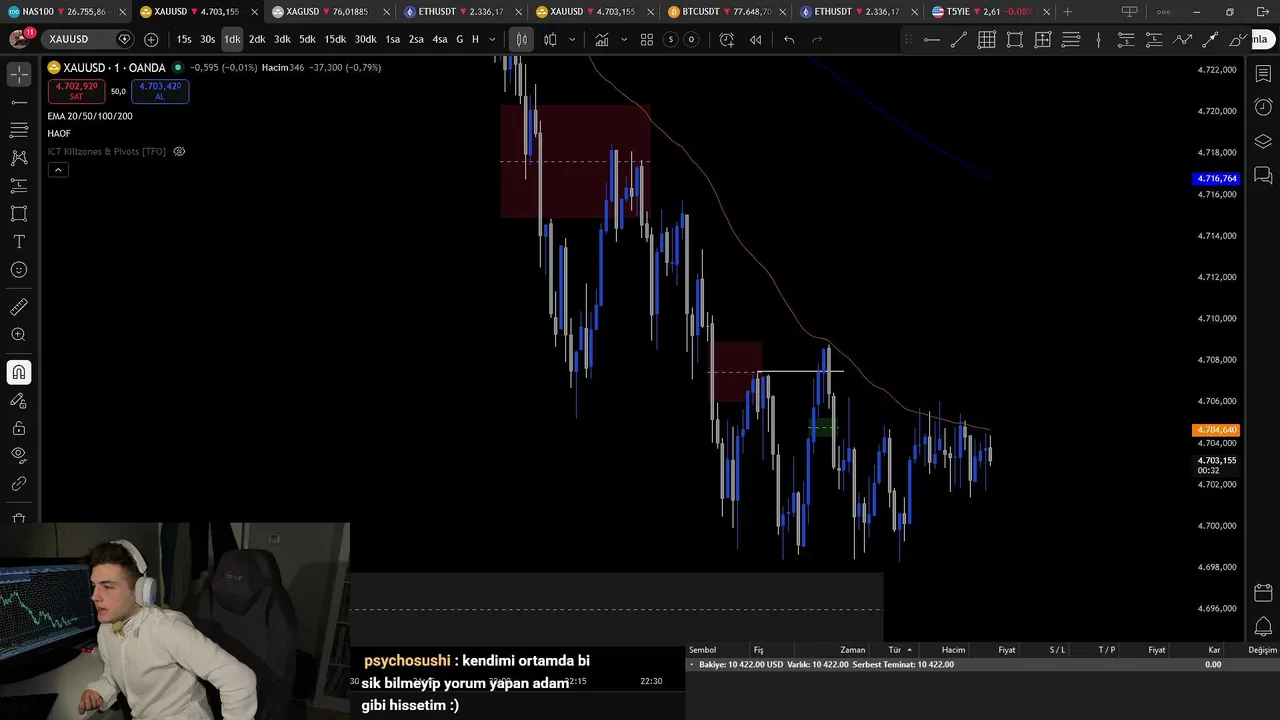Click the trash remove objects icon
The height and width of the screenshot is (720, 1280).
(19, 518)
